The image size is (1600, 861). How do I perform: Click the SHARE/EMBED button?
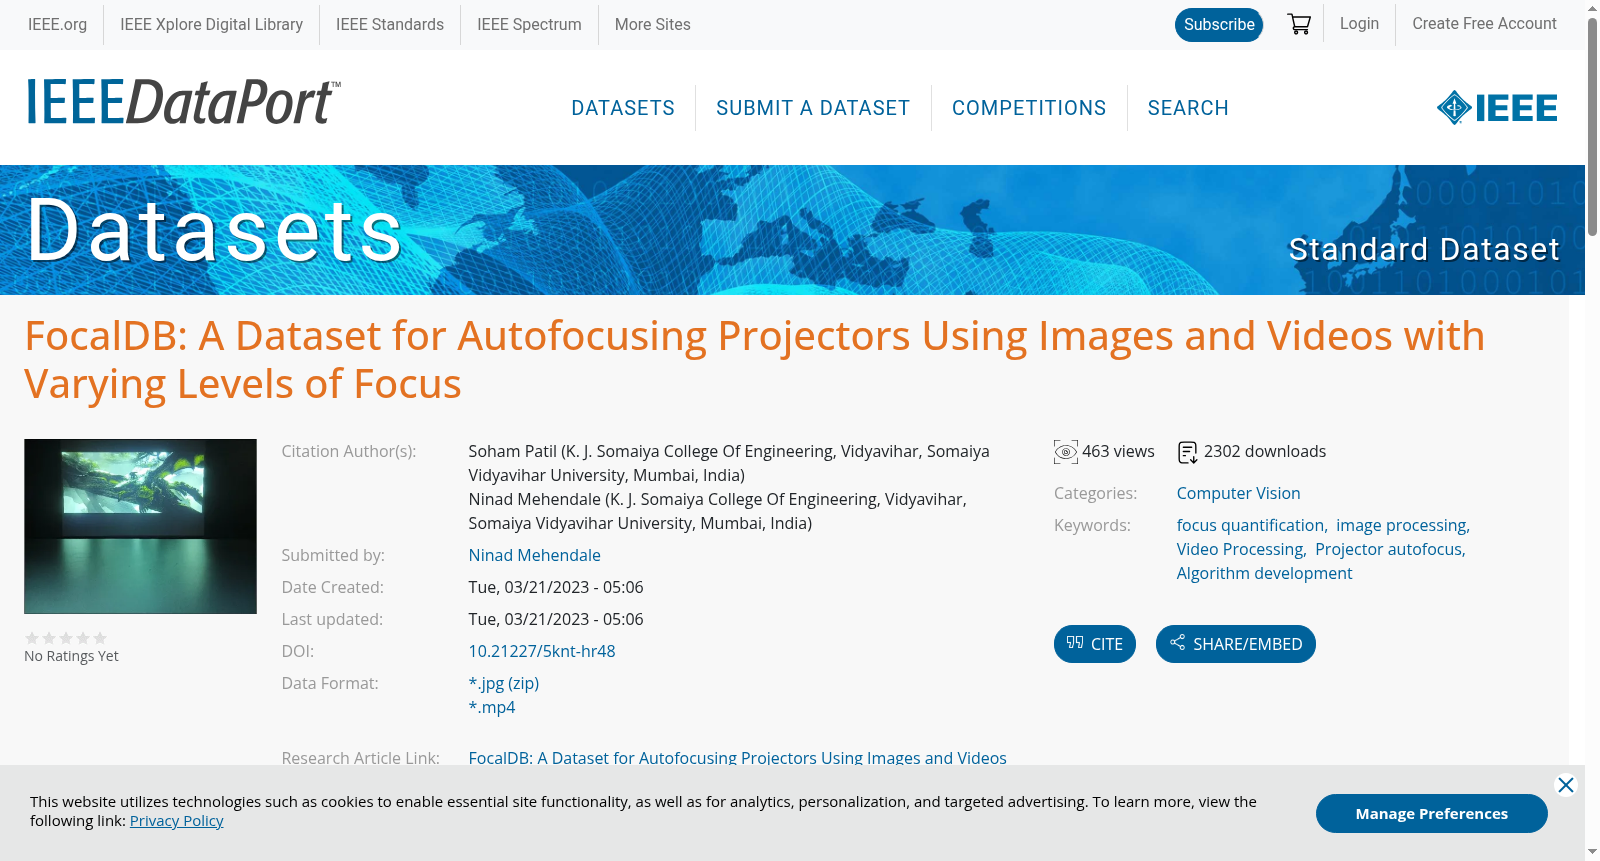(x=1236, y=644)
